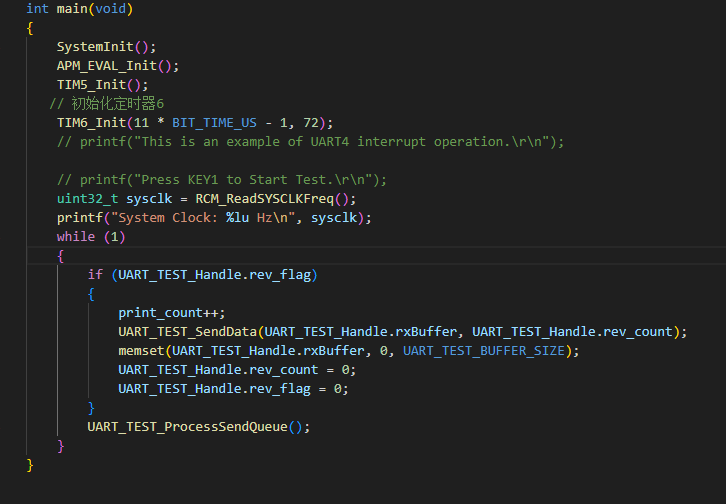Click the rev_flag = 0 assignment line
Viewport: 726px width, 504px height.
click(233, 389)
